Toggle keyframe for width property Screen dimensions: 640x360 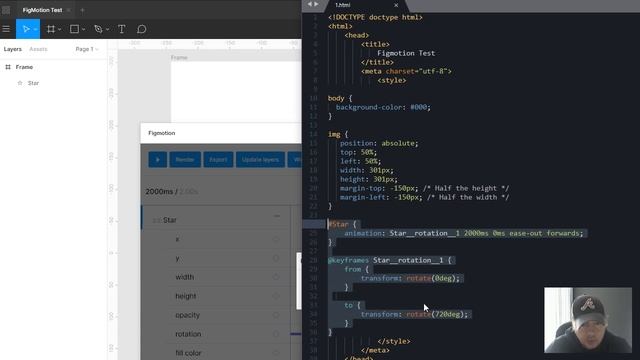pyautogui.click(x=276, y=277)
